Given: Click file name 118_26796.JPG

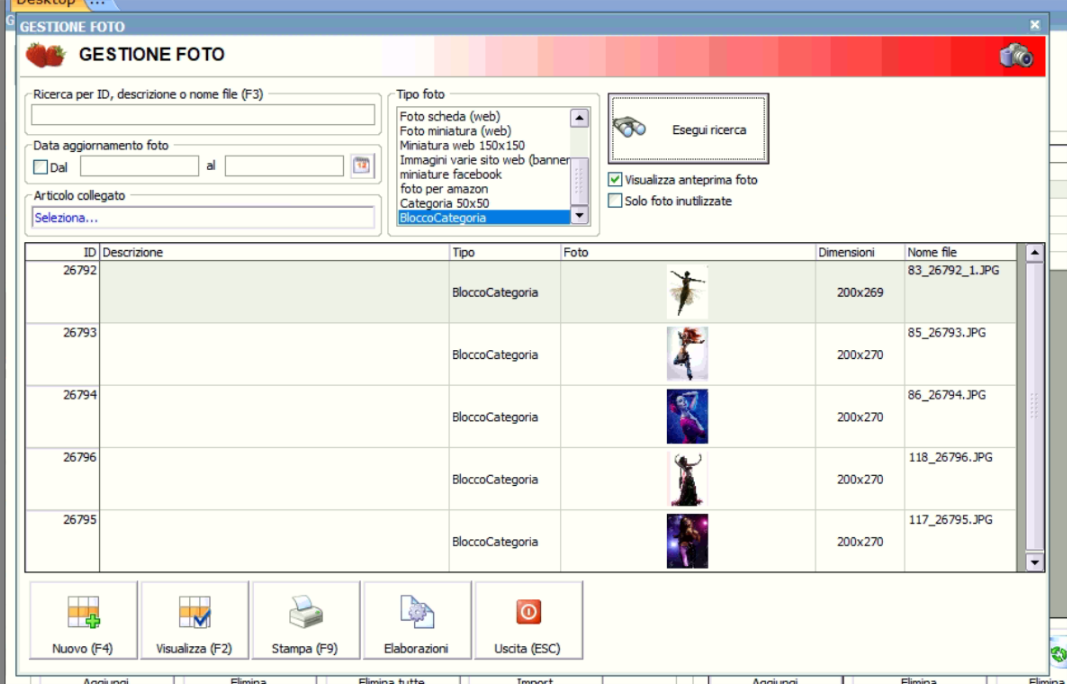Looking at the screenshot, I should [x=950, y=457].
